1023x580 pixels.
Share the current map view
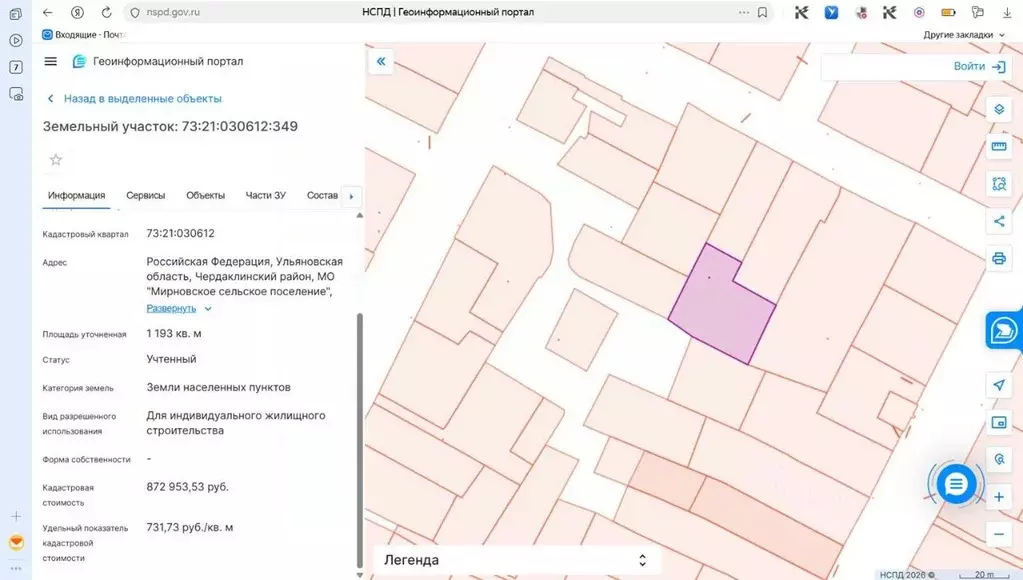998,221
